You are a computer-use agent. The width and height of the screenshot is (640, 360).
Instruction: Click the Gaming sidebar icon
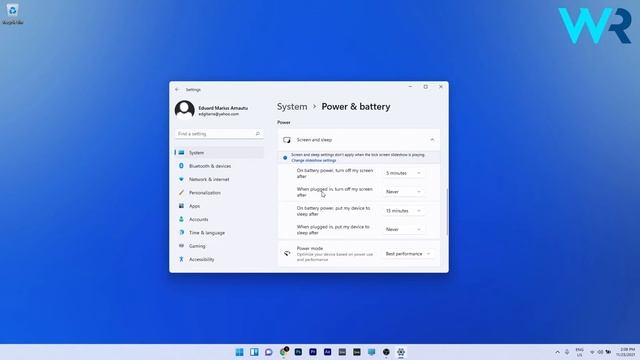pyautogui.click(x=181, y=246)
